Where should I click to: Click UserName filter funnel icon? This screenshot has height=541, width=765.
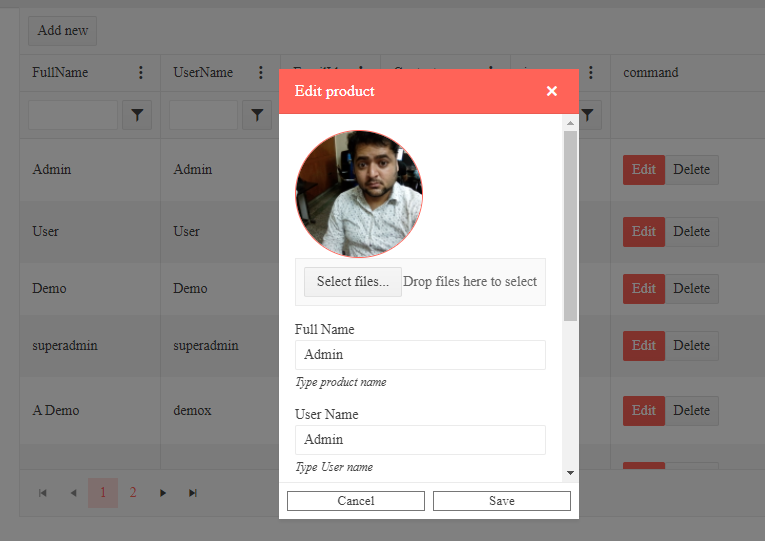click(x=257, y=115)
